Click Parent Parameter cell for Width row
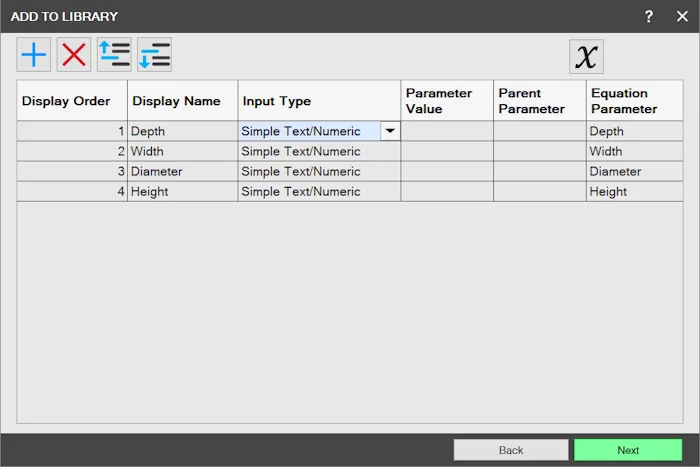The image size is (700, 467). (x=540, y=151)
